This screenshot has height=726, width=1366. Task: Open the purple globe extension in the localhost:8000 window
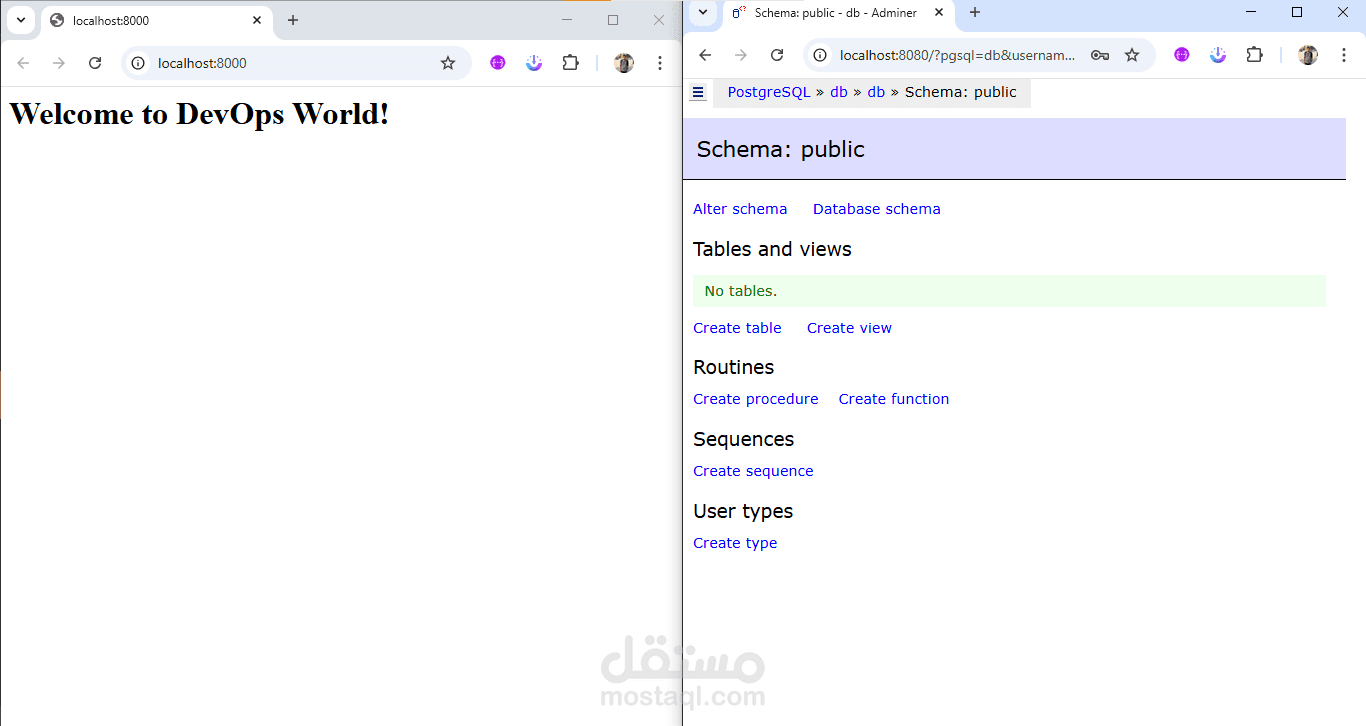(498, 62)
